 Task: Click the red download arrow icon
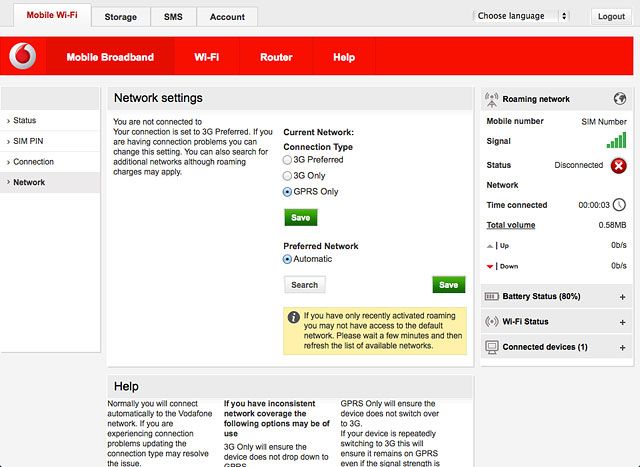(x=490, y=267)
